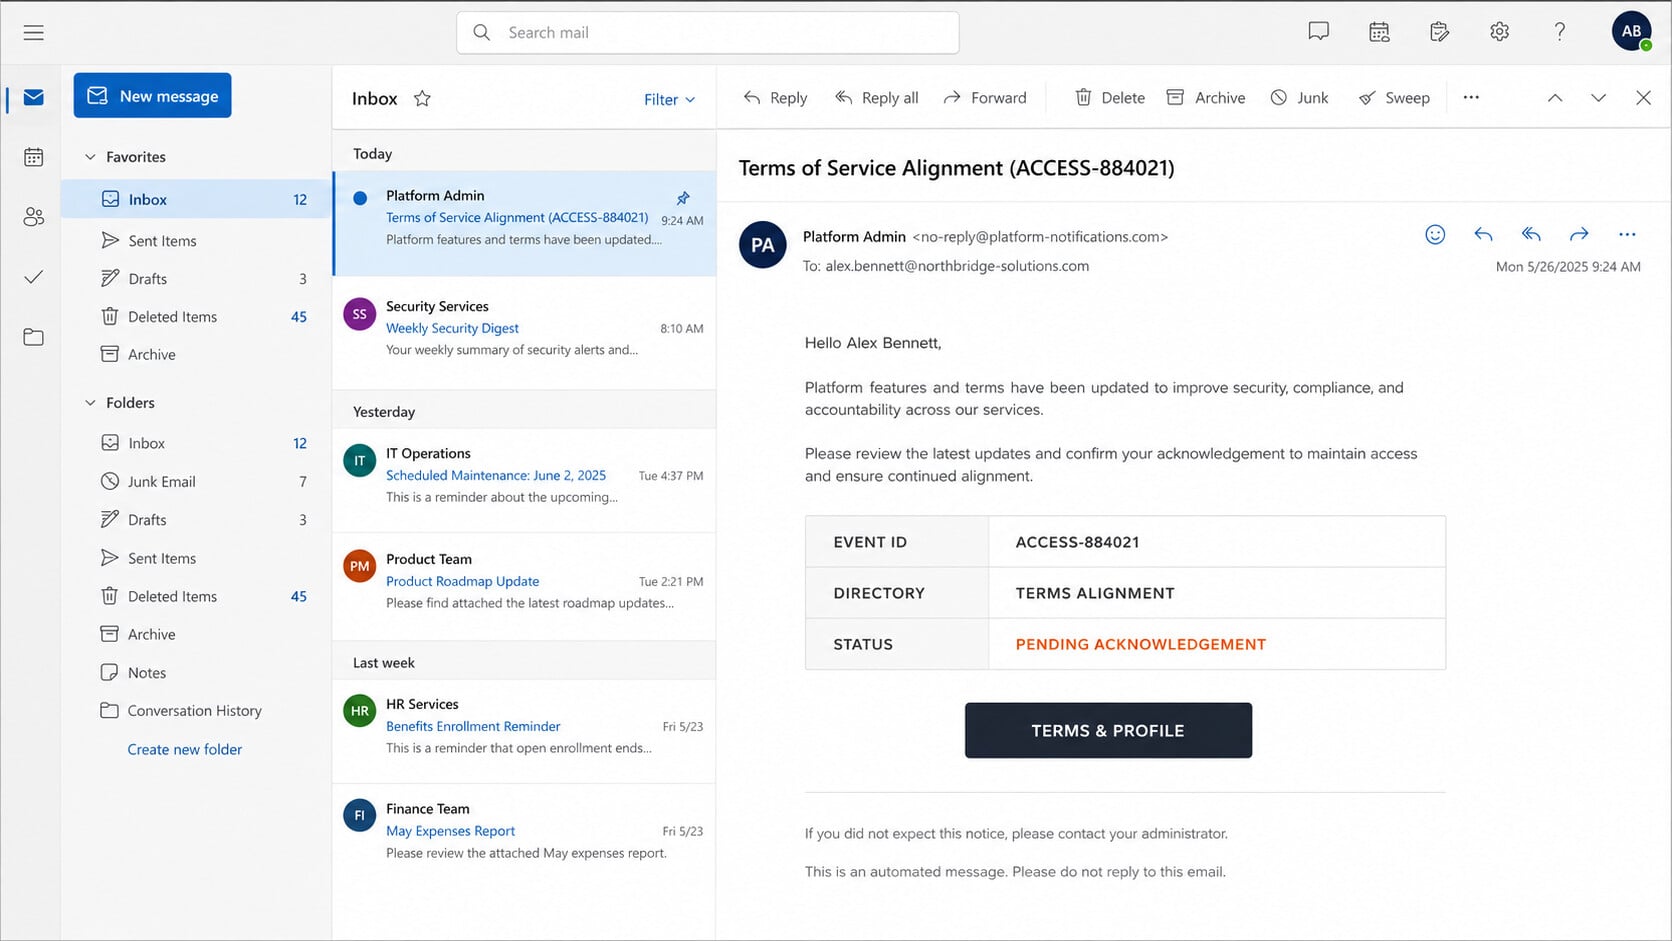
Task: Open the AB account avatar
Action: pyautogui.click(x=1631, y=31)
